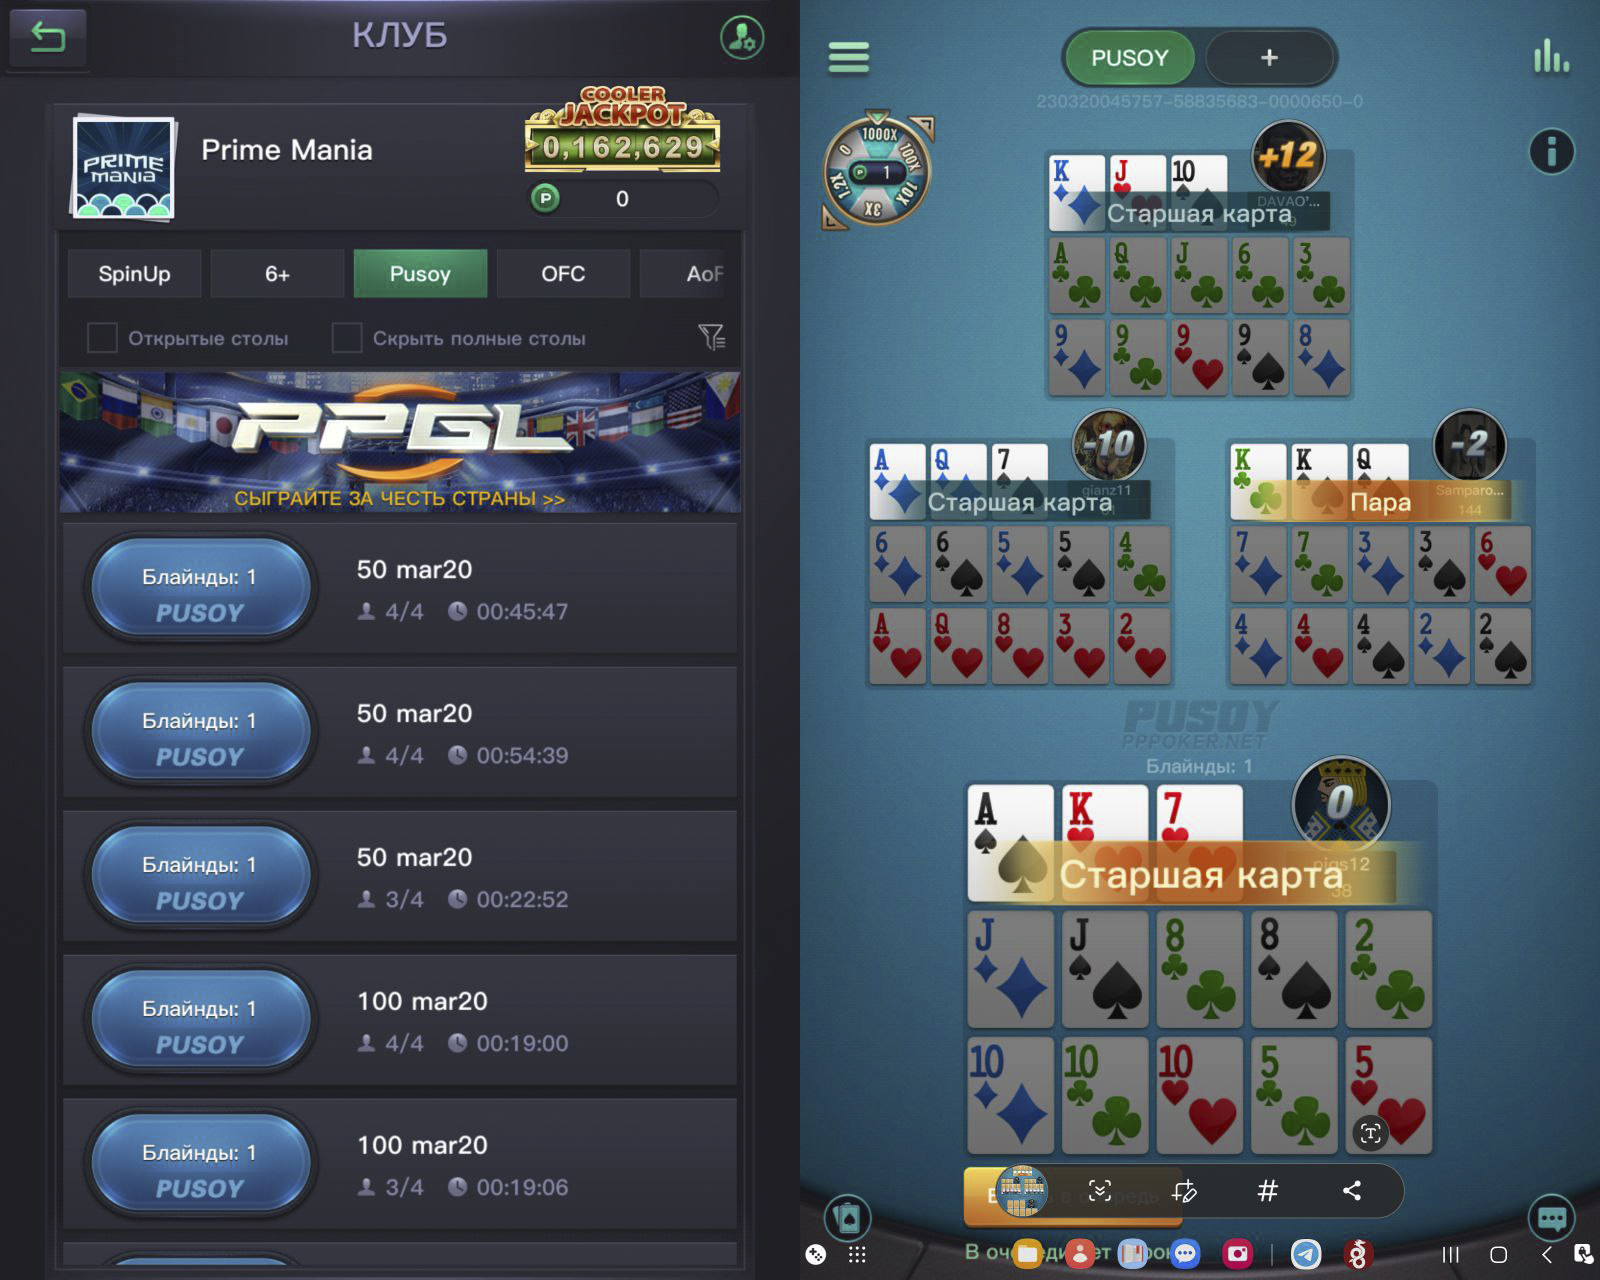Open the 100 mar20 table with 3/4 players

click(400, 1164)
